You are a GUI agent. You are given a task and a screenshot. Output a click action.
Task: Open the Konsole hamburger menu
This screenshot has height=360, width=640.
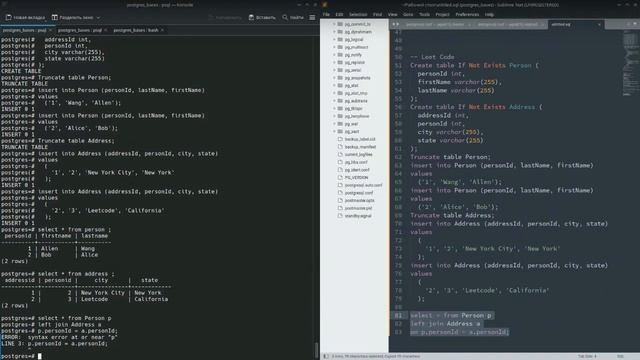[312, 18]
